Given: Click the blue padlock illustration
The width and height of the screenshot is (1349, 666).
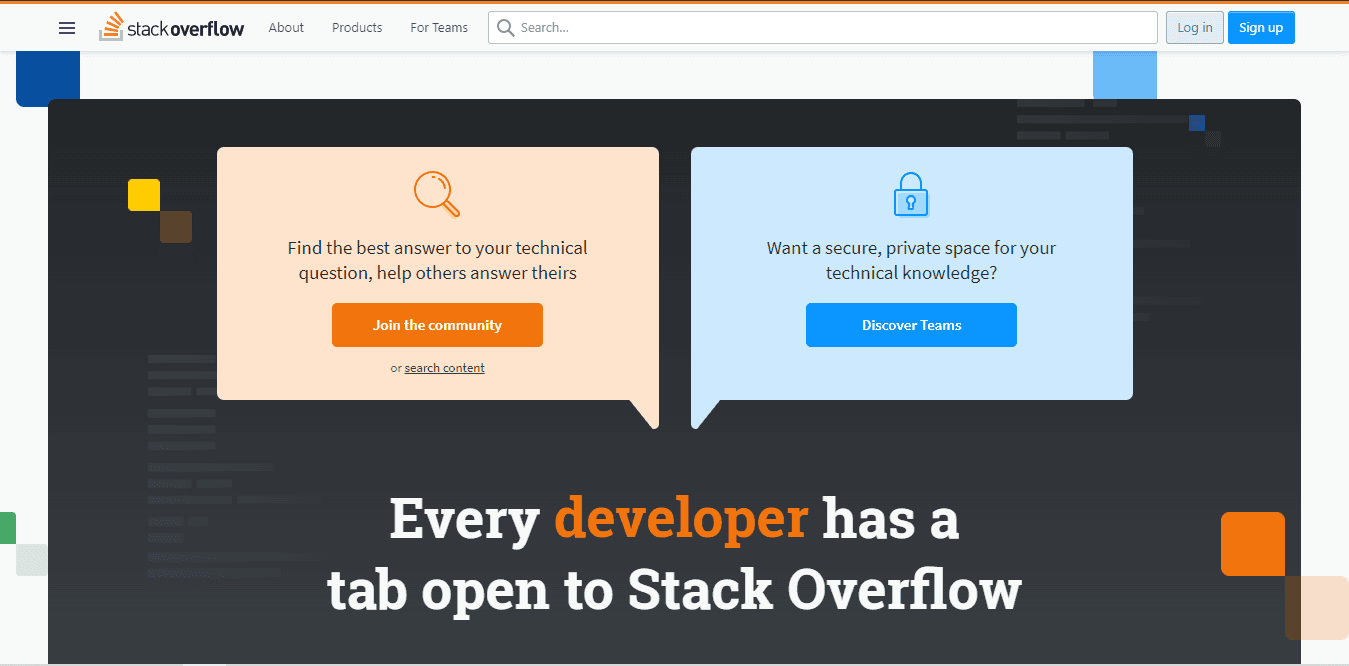Looking at the screenshot, I should pos(910,194).
